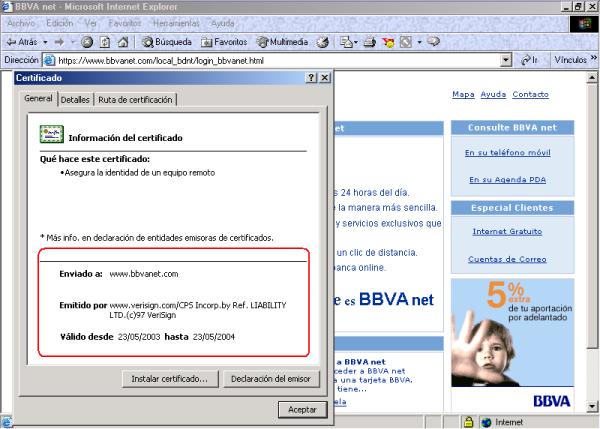Switch to Ruta de certificación tab
600x429 pixels.
[x=135, y=100]
